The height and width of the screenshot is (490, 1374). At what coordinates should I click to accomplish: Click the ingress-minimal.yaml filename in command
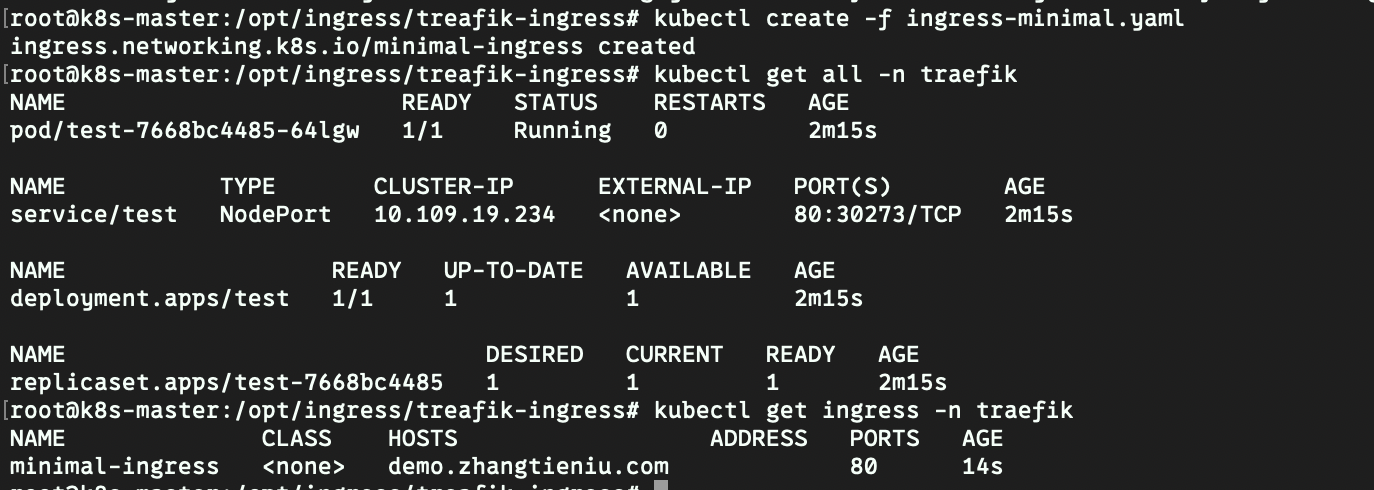coord(1045,19)
